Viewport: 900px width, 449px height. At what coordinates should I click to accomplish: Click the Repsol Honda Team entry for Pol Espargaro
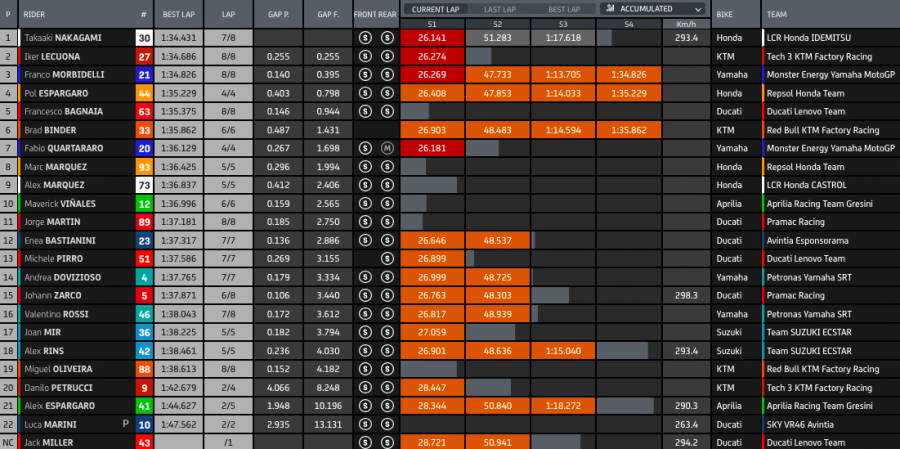click(806, 93)
